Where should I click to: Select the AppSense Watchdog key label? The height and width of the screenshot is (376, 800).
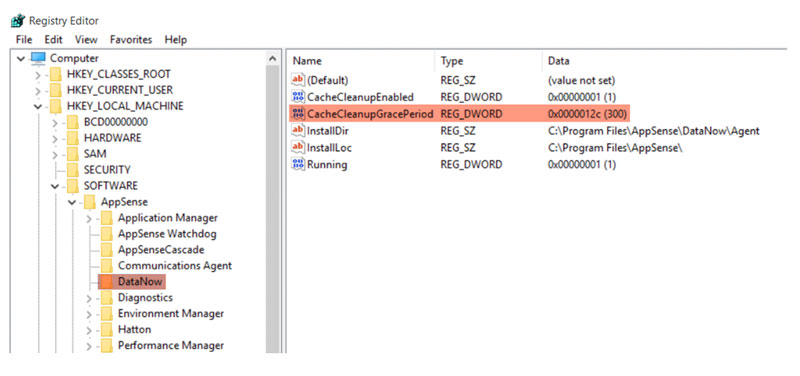coord(167,234)
